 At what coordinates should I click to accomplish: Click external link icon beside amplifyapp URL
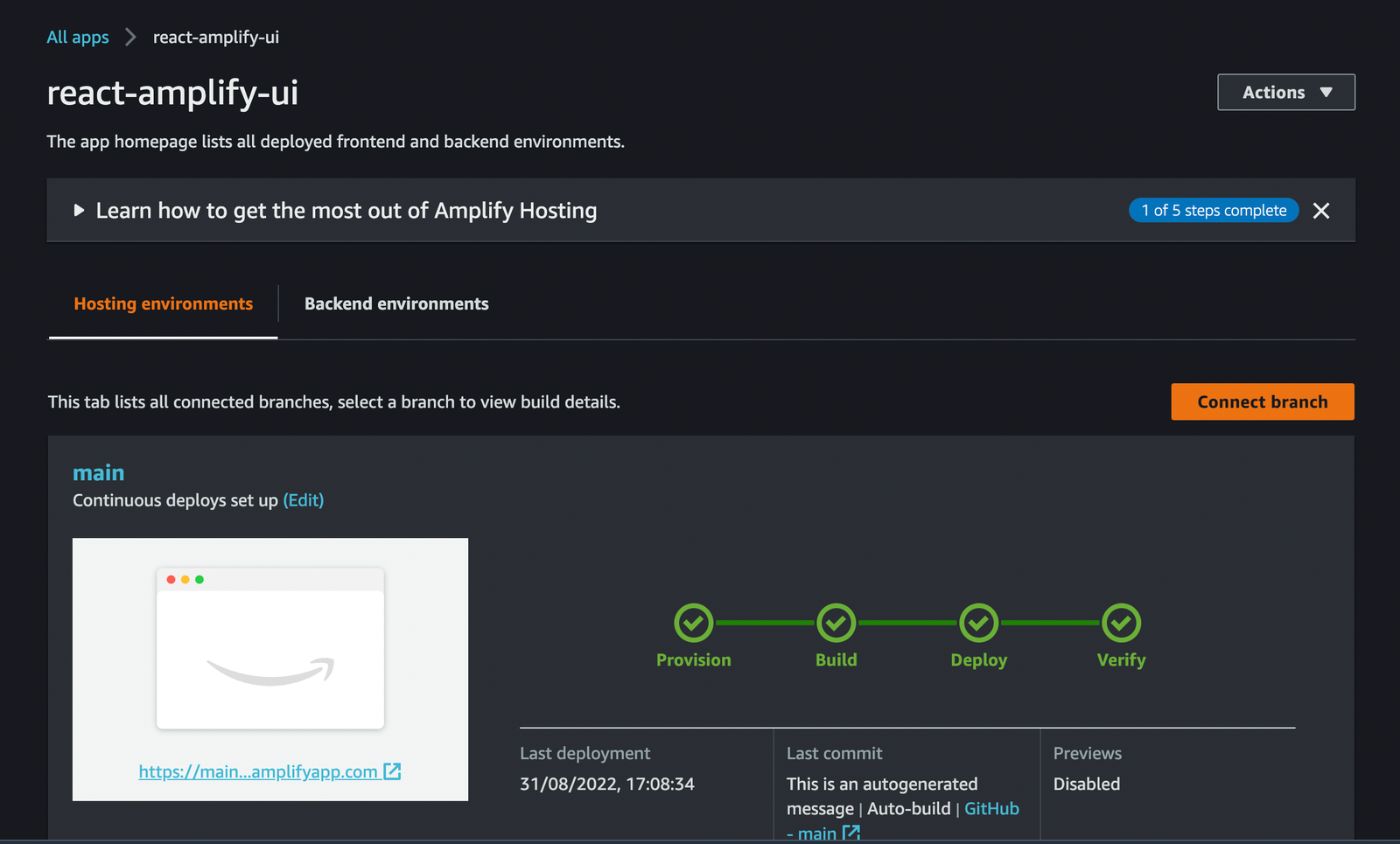pos(392,771)
